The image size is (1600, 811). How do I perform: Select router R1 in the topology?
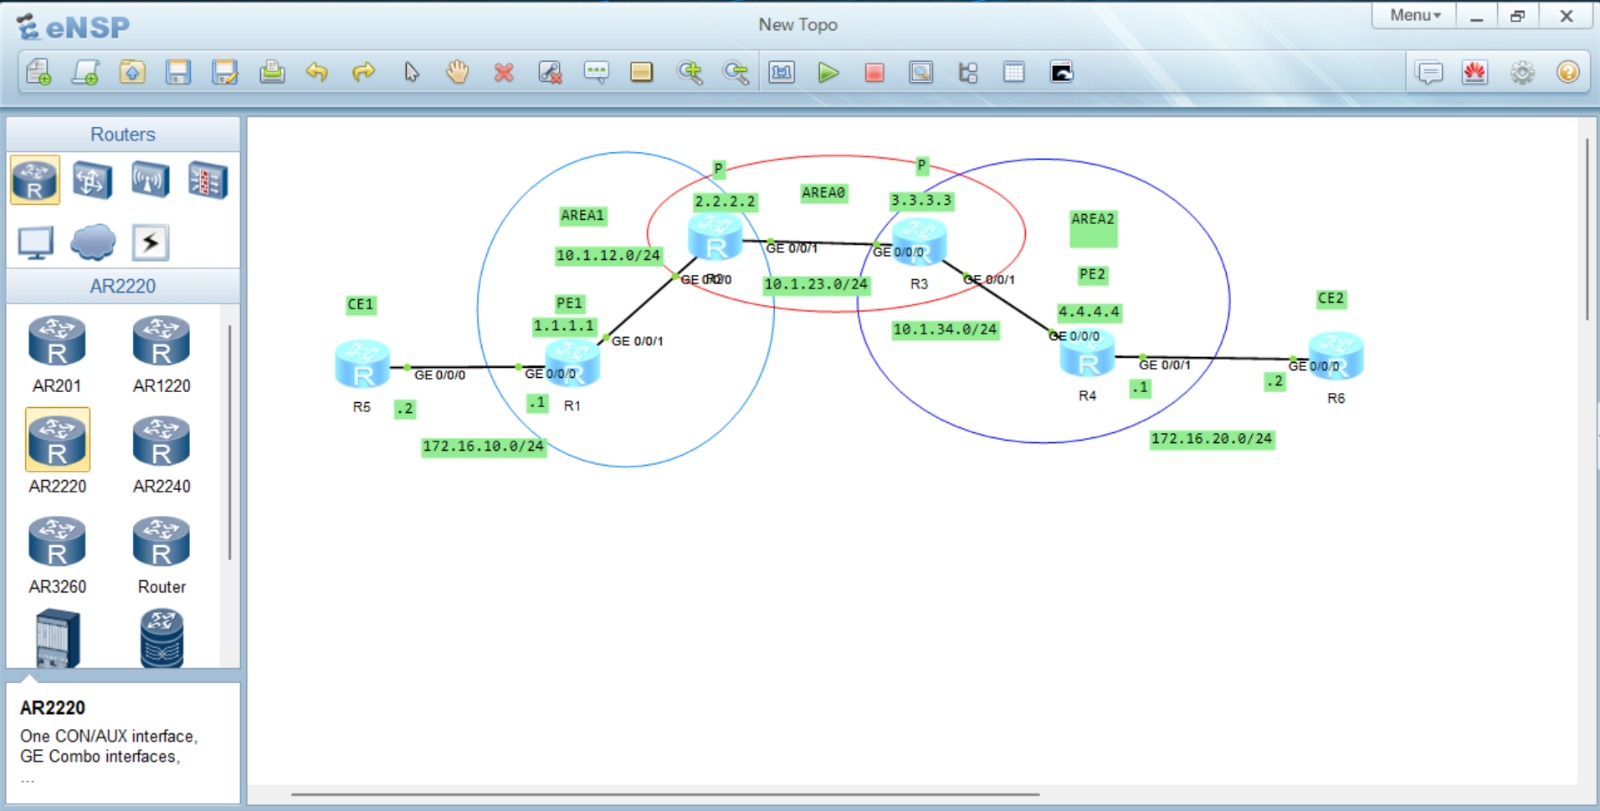point(572,364)
